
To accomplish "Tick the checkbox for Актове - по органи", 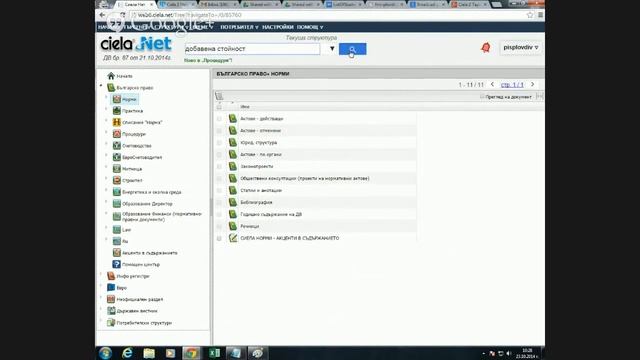I will point(219,155).
